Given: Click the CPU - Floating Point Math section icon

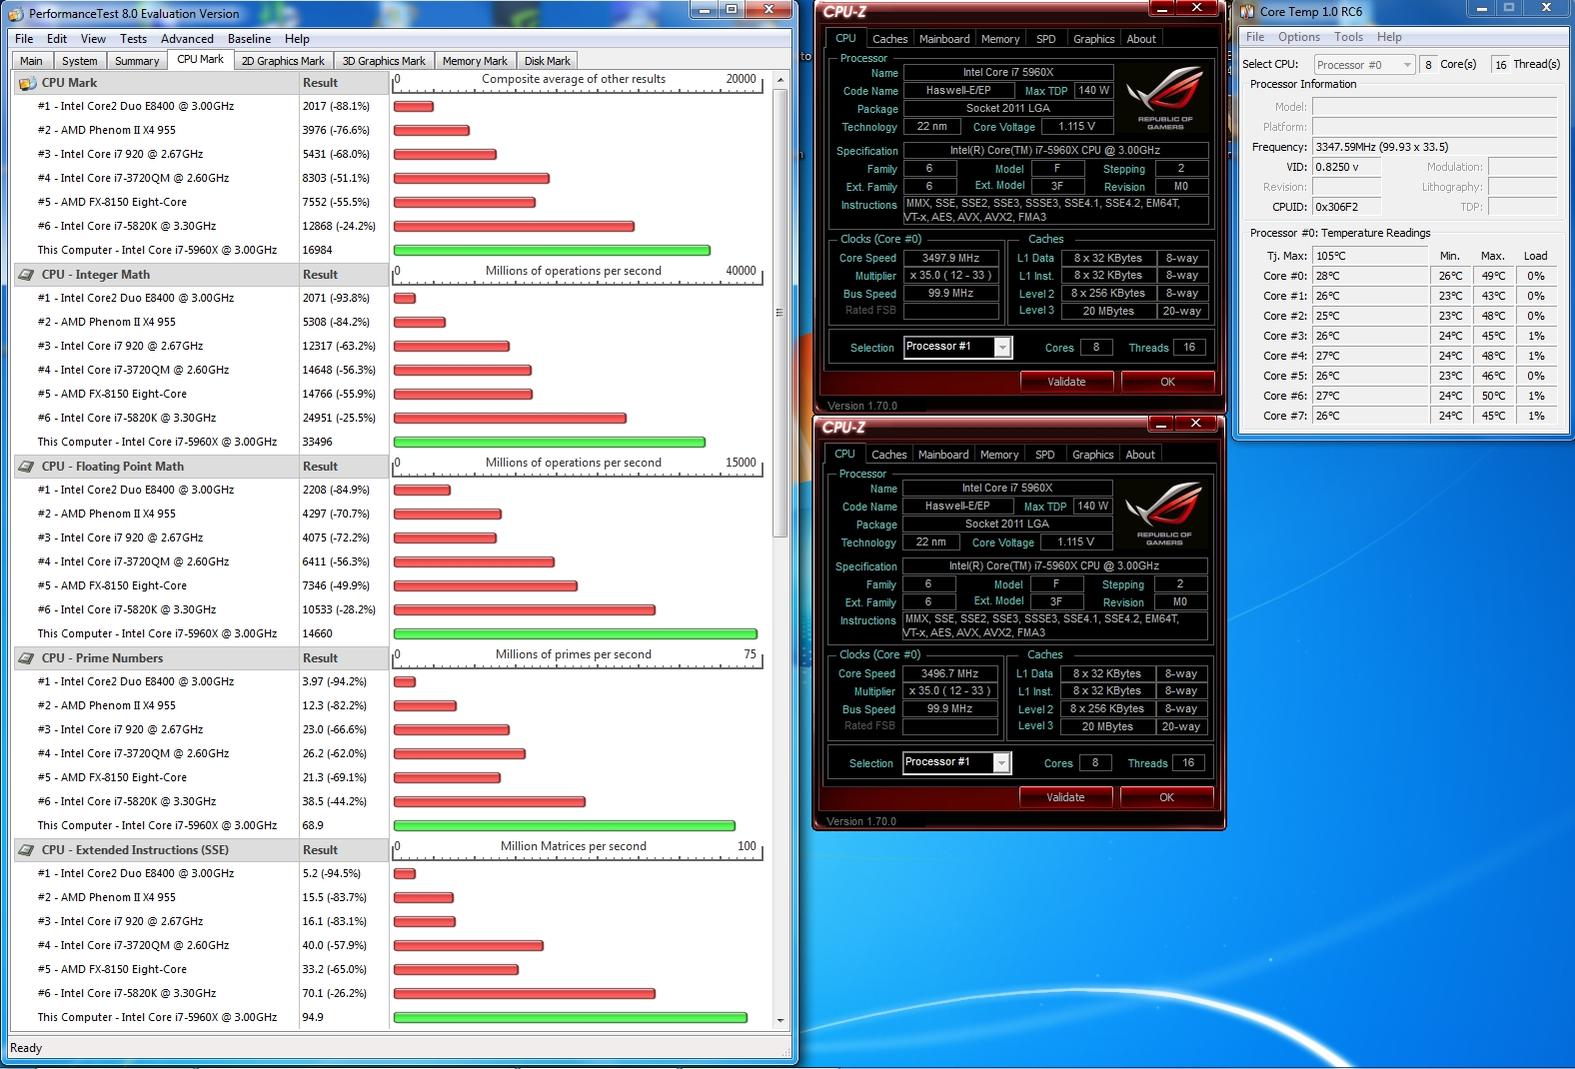Looking at the screenshot, I should (26, 467).
